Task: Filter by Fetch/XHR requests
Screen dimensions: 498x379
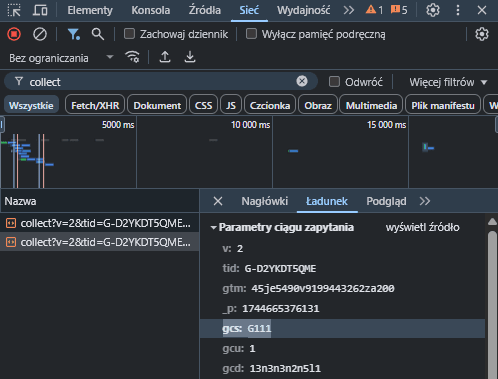Action: point(95,106)
